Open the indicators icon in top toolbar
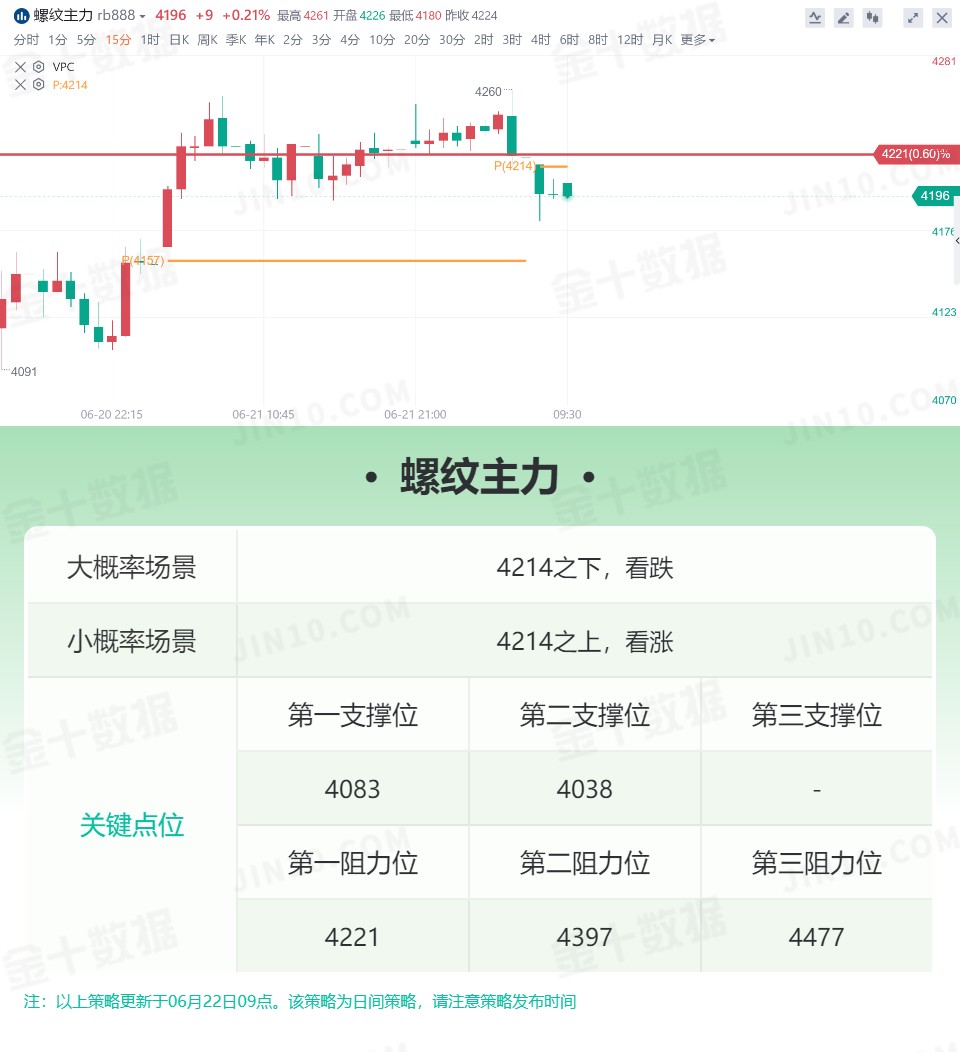 click(x=815, y=17)
